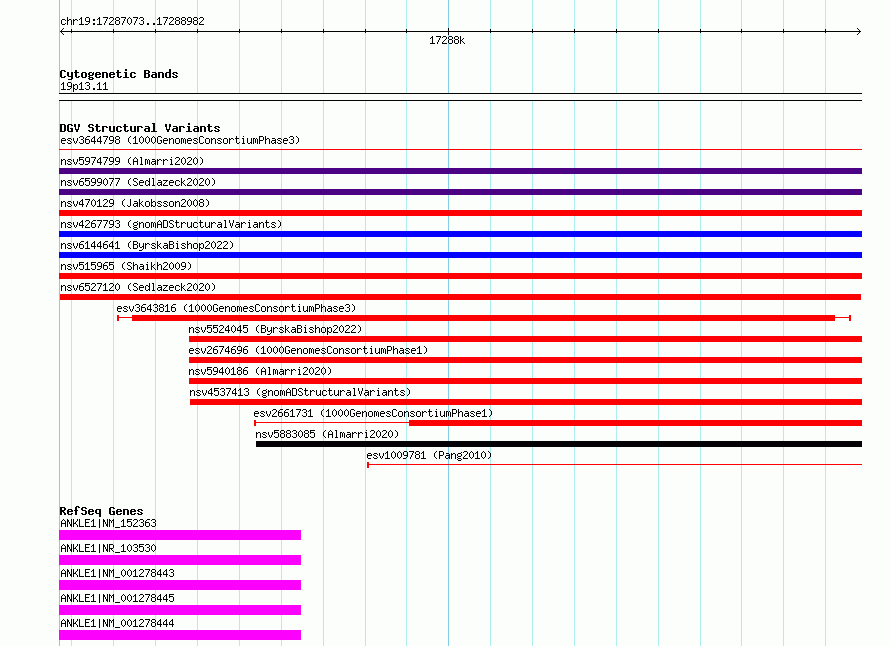890x646 pixels.
Task: Click the Cytogenetic Bands track title
Action: [119, 74]
